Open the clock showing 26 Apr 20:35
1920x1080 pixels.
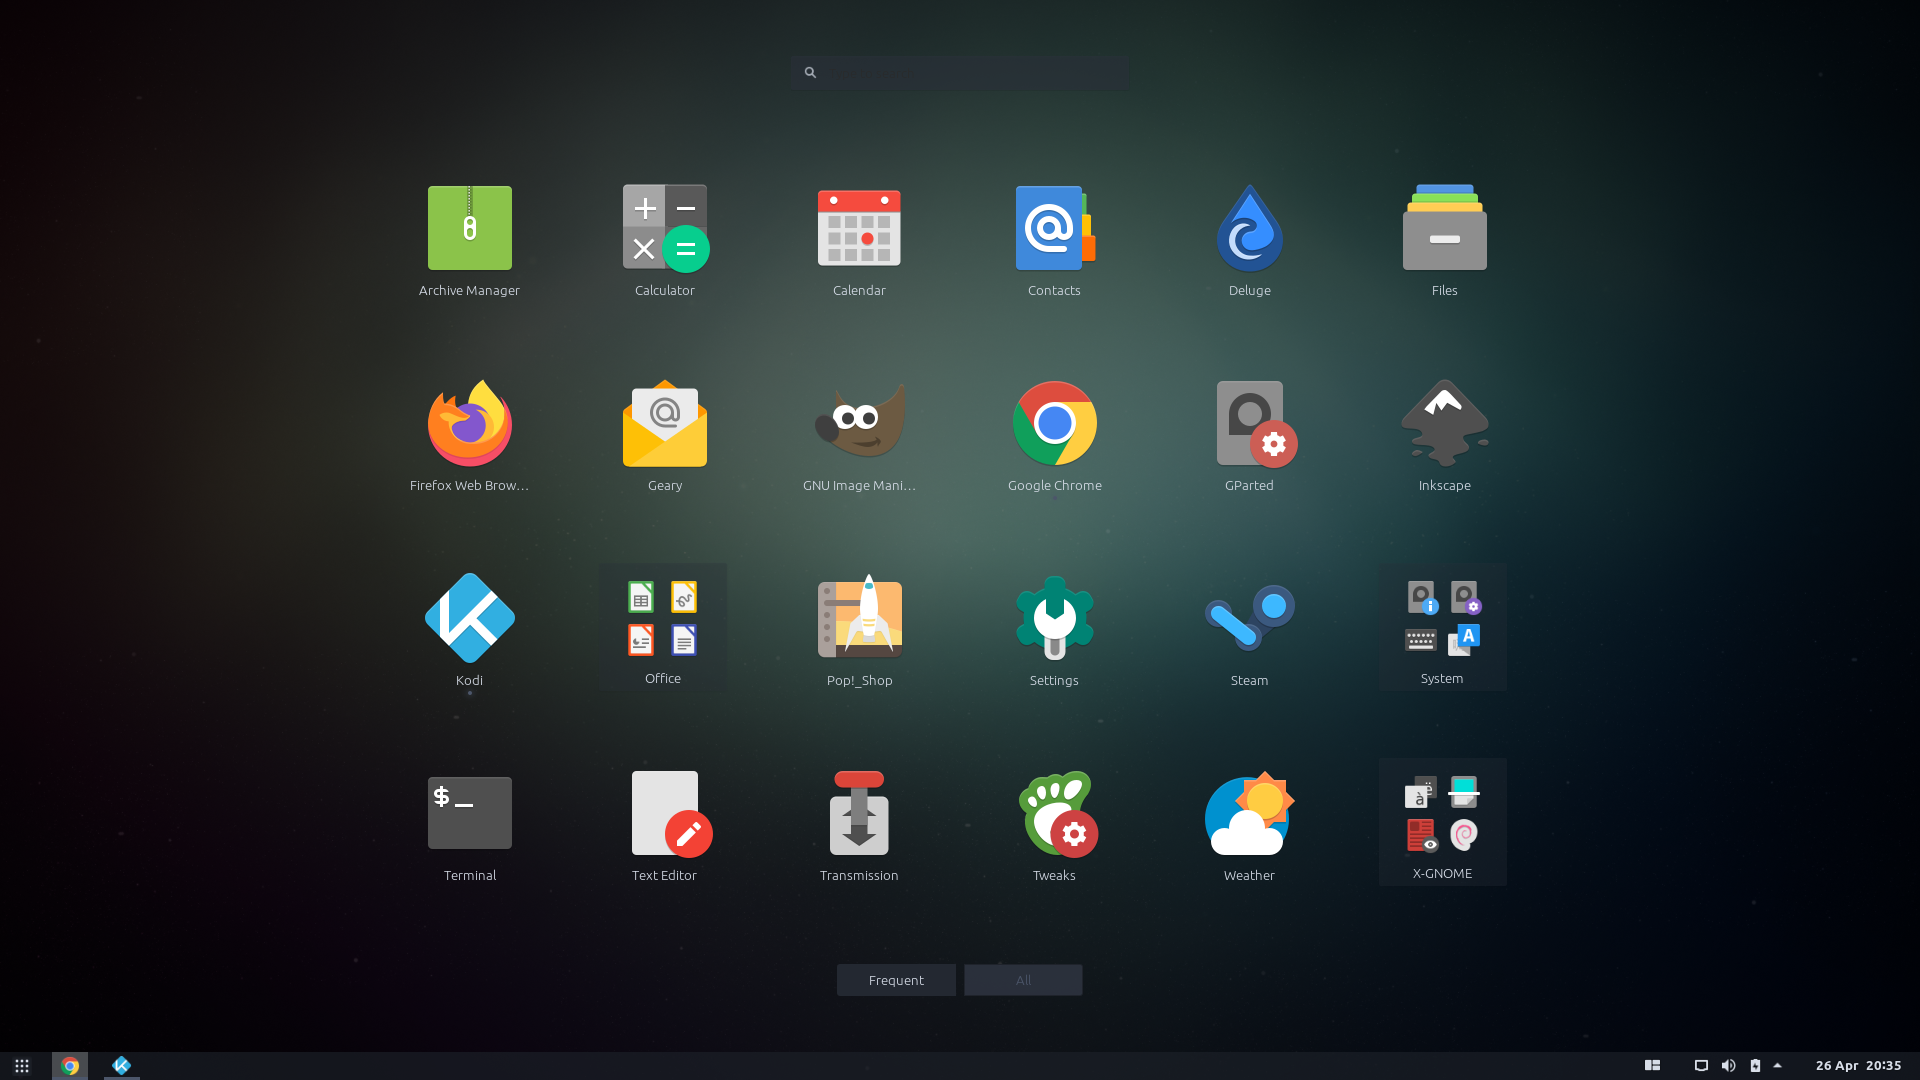(1858, 1066)
